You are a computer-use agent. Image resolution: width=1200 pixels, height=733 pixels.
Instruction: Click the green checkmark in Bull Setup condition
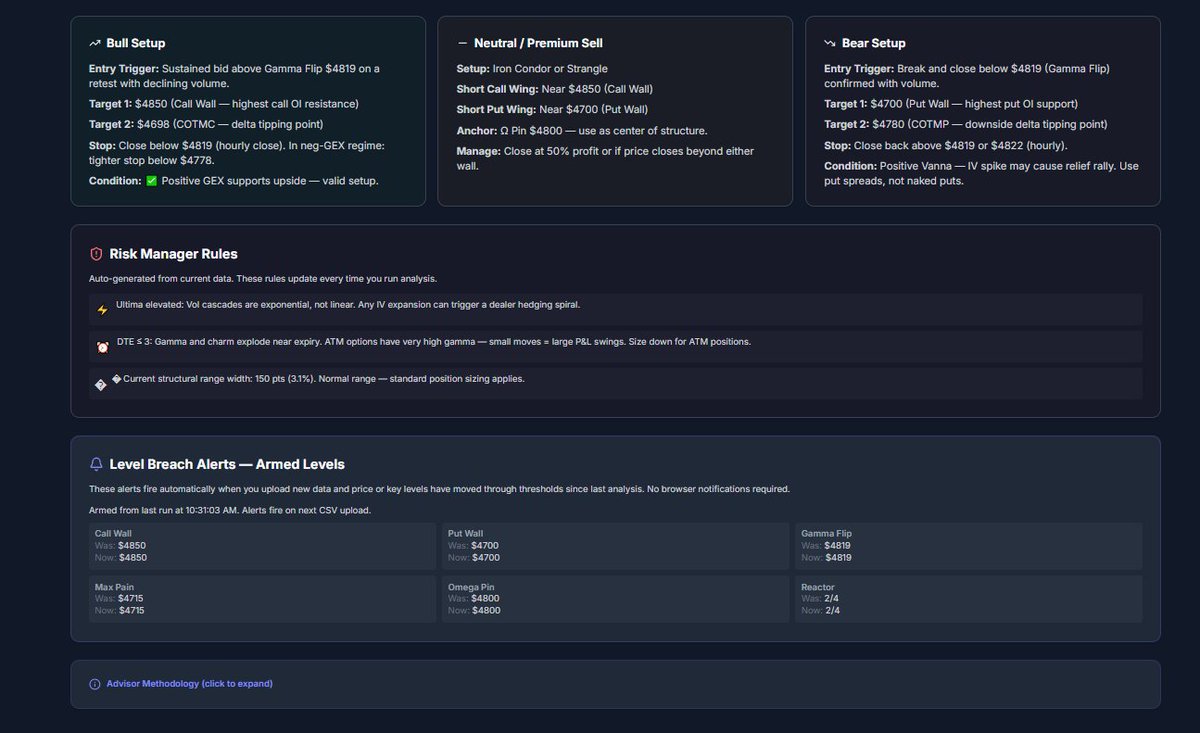pyautogui.click(x=150, y=181)
